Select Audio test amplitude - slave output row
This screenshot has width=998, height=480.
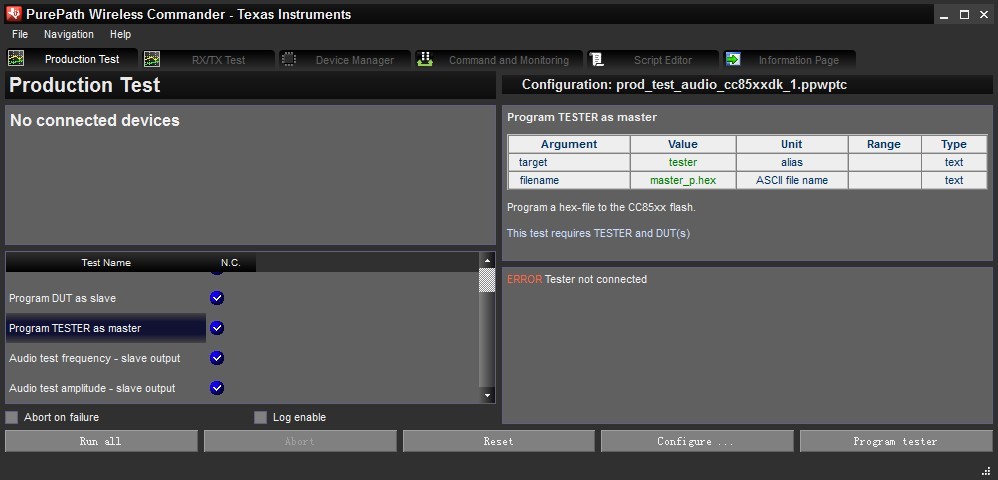point(106,388)
